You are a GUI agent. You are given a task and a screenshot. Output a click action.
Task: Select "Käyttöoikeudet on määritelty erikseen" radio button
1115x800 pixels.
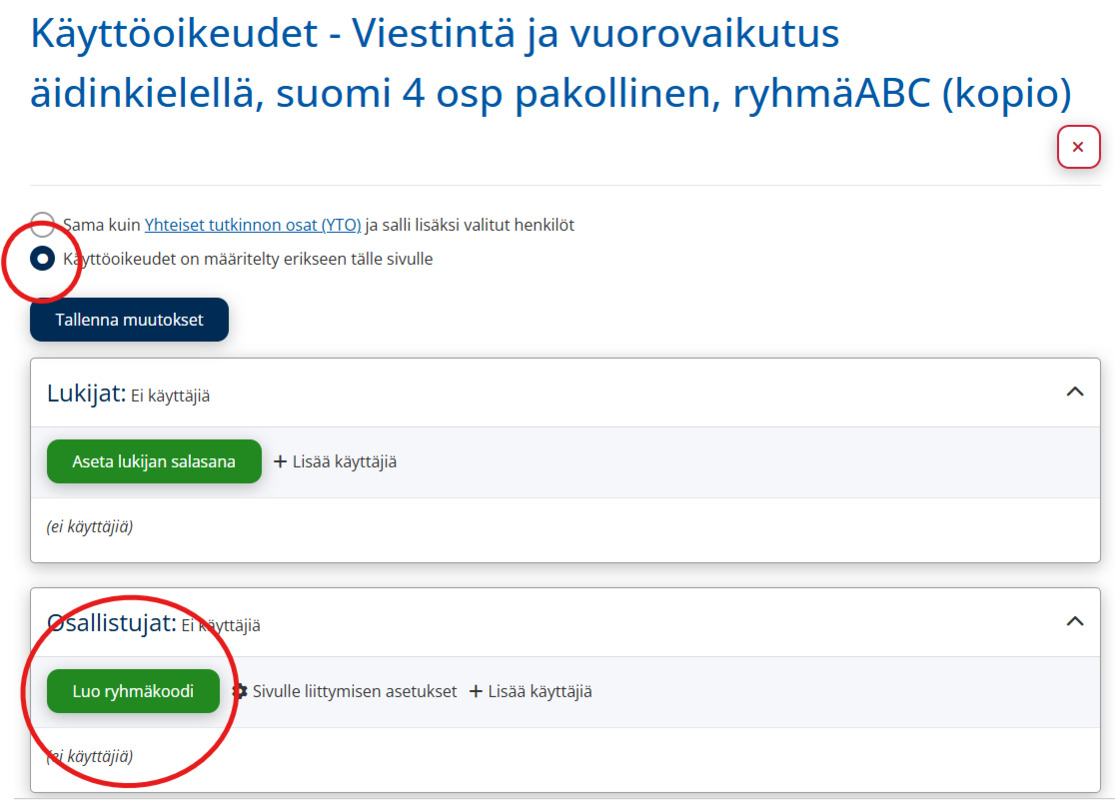(x=43, y=259)
